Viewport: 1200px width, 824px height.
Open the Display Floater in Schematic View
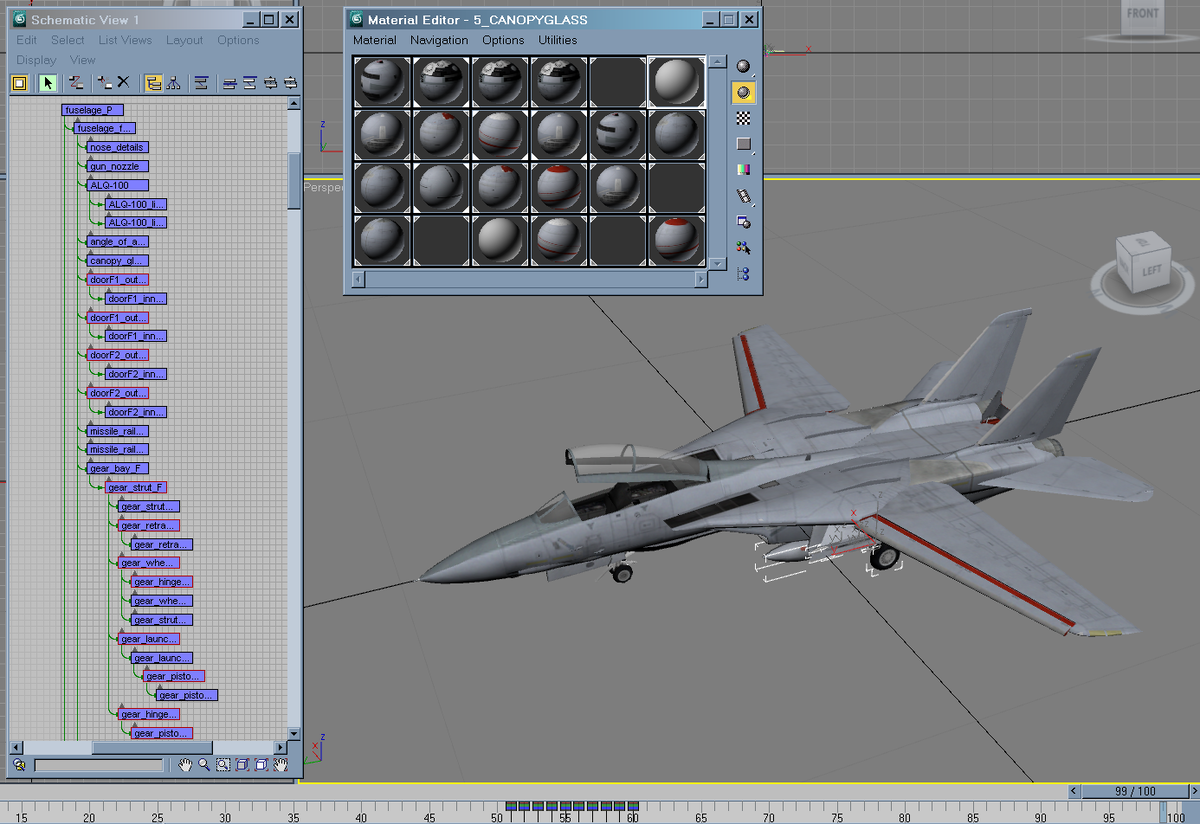click(19, 83)
